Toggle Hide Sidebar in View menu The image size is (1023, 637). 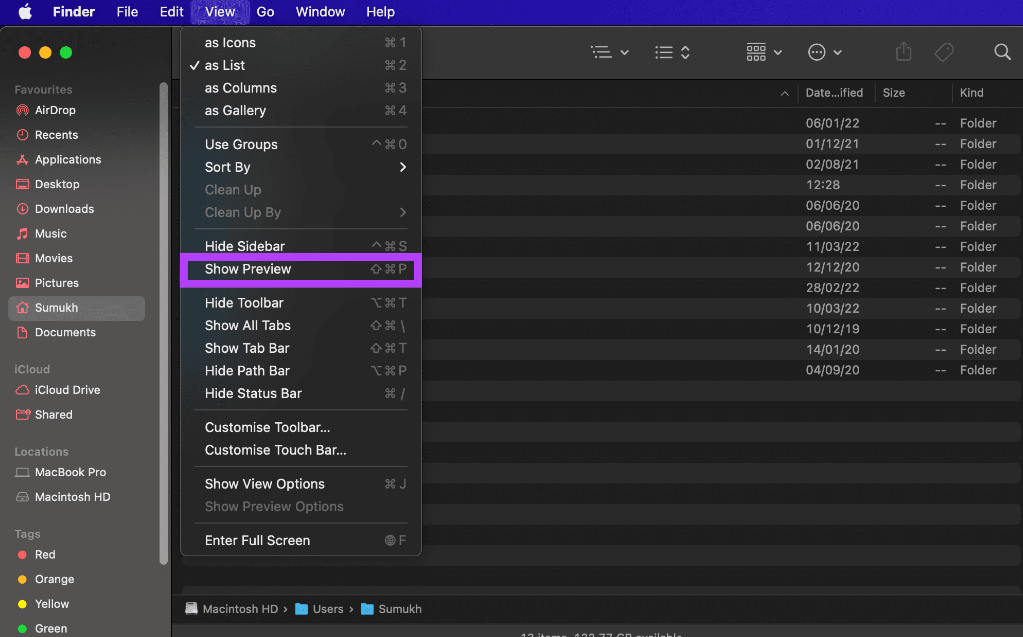click(x=245, y=246)
